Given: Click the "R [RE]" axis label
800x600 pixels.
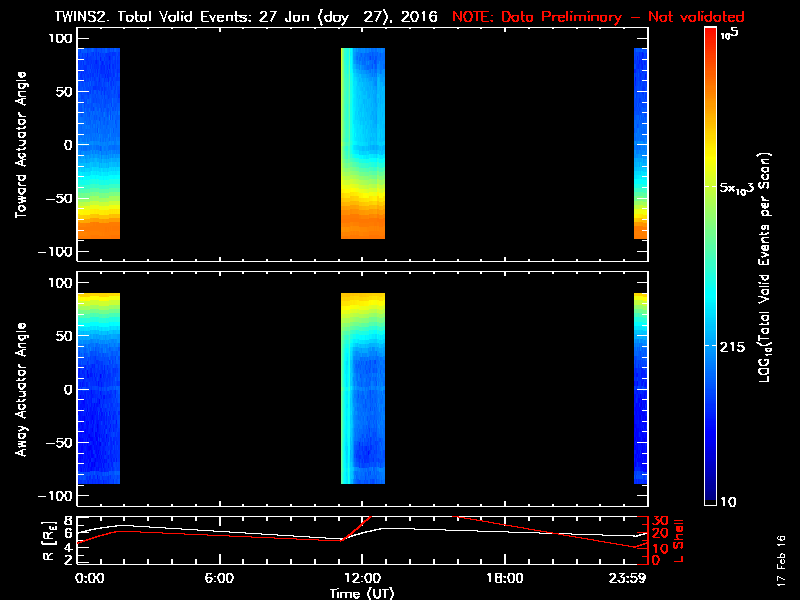Looking at the screenshot, I should [x=49, y=540].
